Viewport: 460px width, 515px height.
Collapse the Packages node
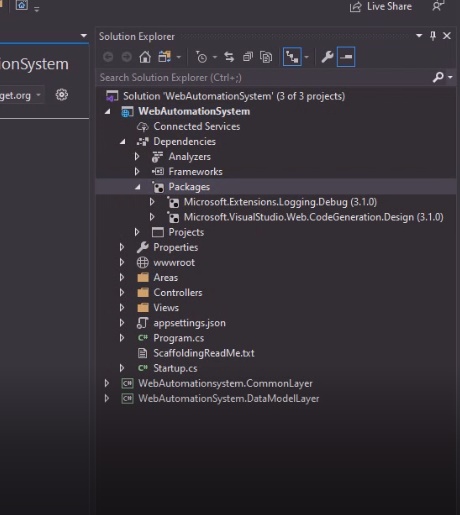click(138, 187)
